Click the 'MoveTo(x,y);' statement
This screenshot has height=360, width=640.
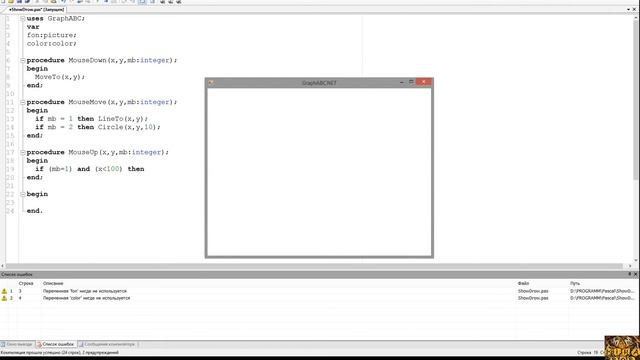[x=60, y=77]
